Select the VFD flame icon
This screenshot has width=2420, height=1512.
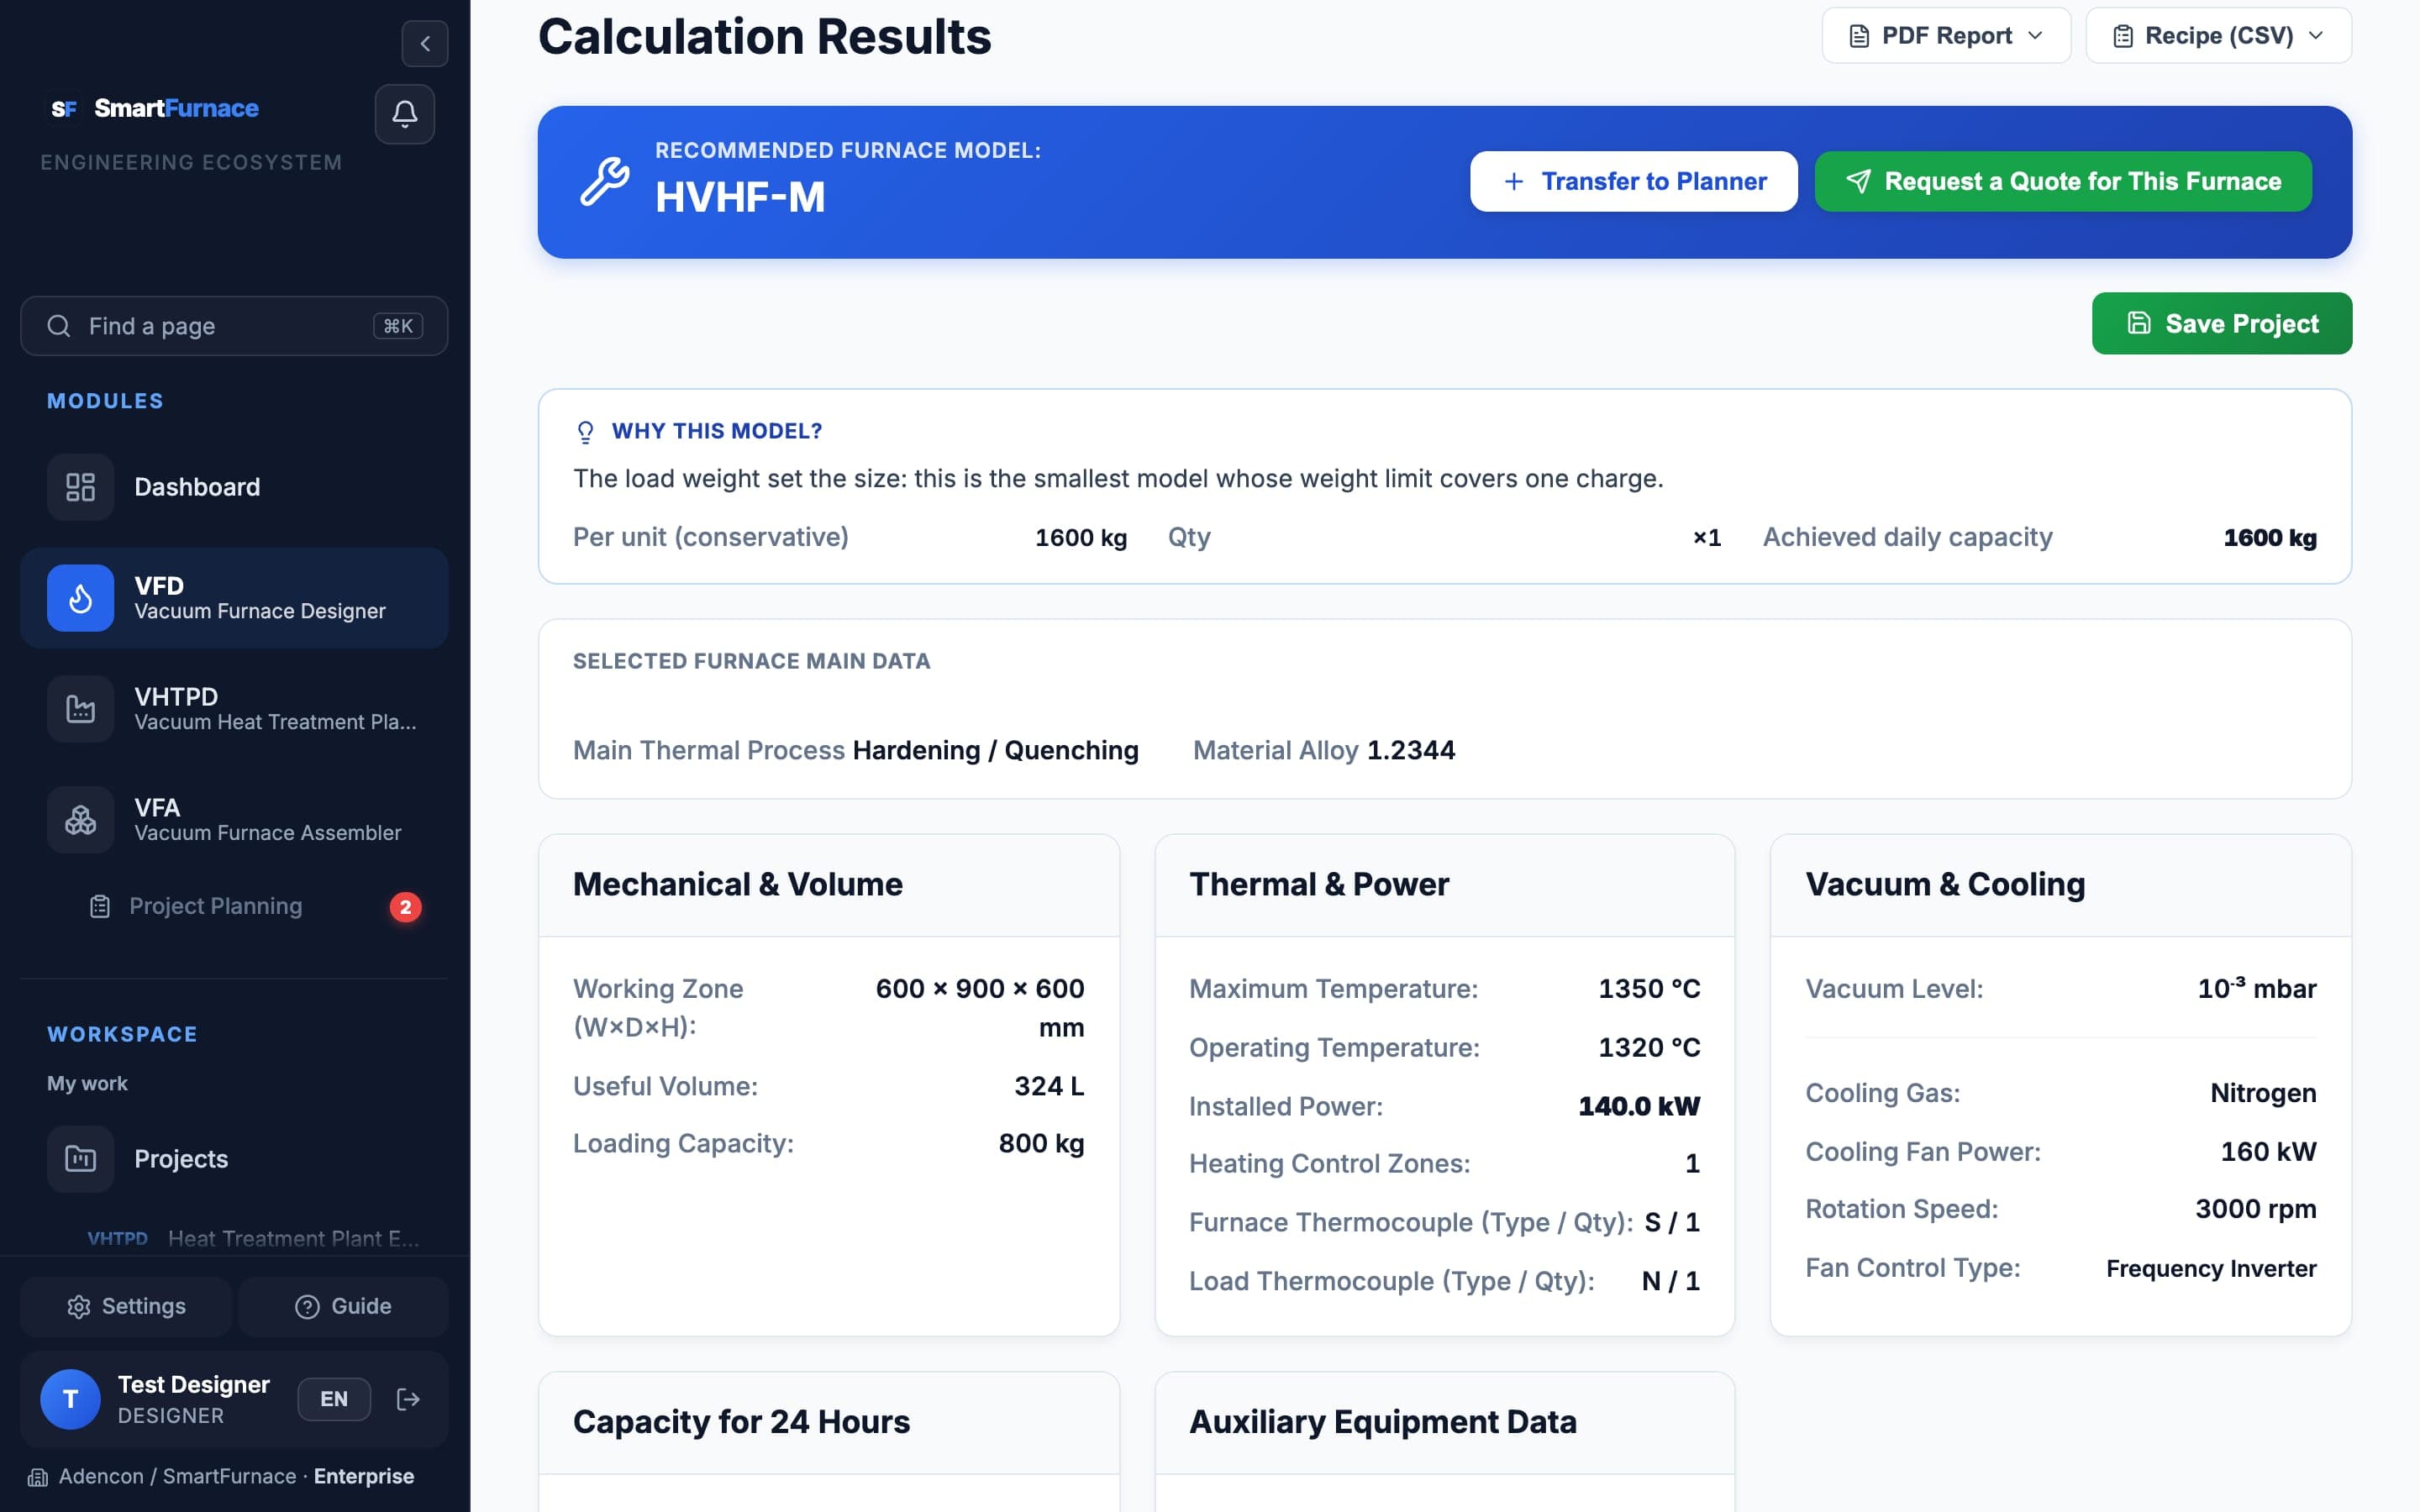(80, 598)
